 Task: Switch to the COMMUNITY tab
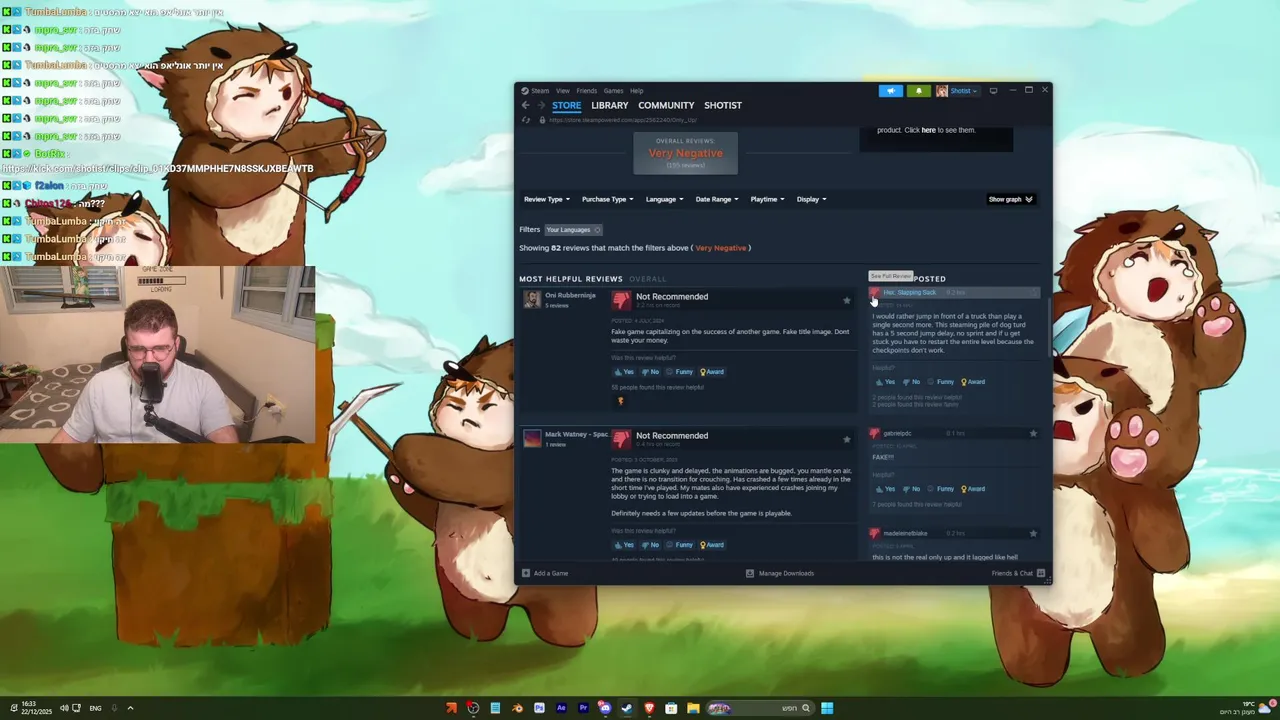666,105
